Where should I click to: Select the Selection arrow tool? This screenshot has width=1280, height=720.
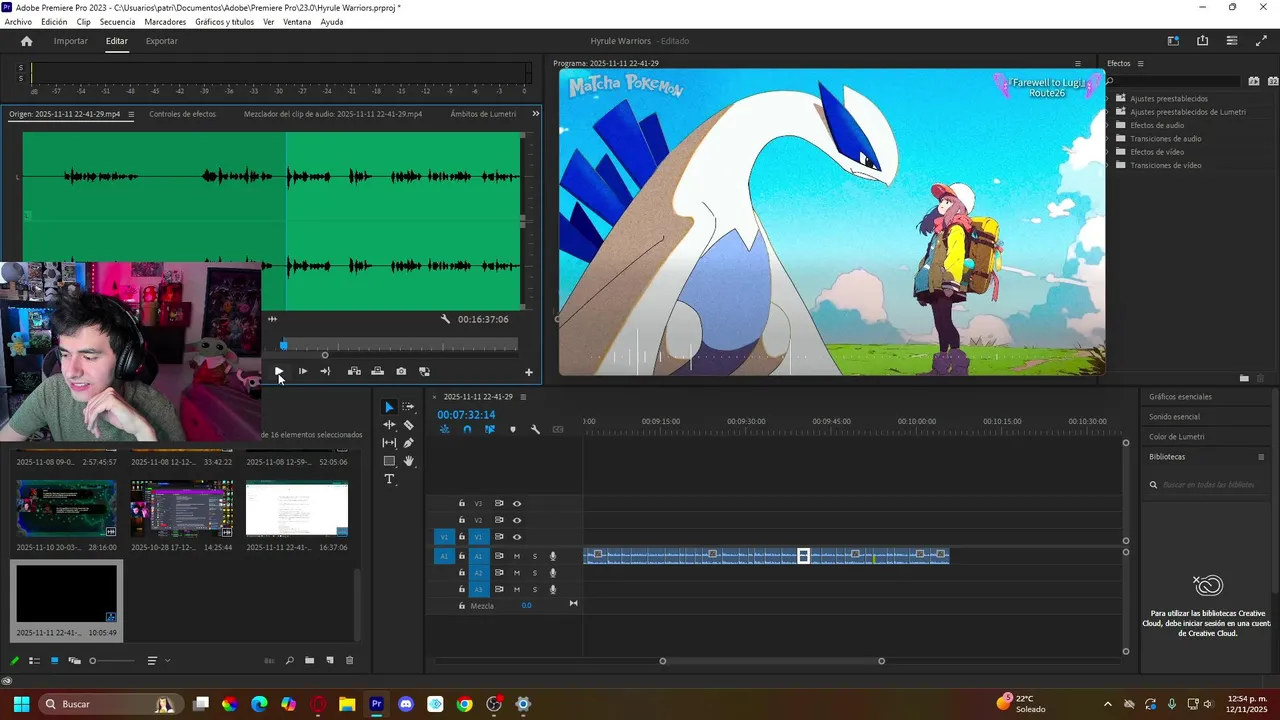[389, 407]
